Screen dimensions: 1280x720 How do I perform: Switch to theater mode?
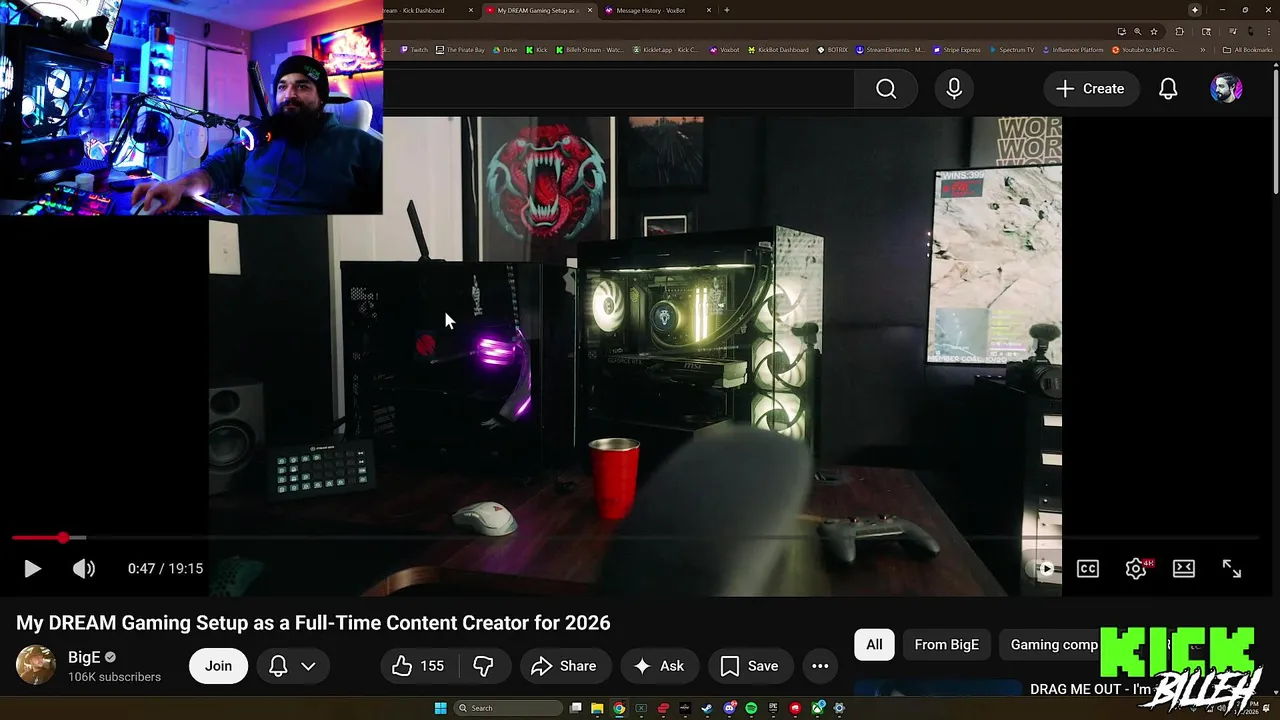[1184, 568]
